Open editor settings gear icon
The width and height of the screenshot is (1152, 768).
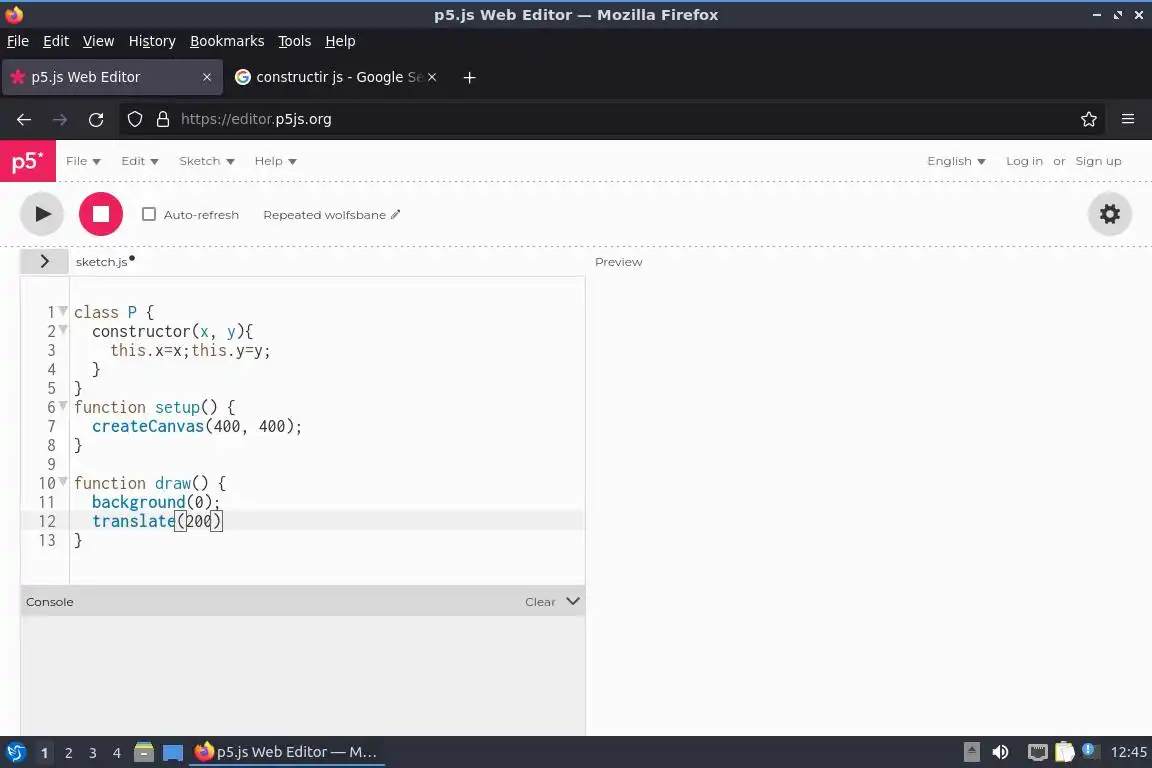click(x=1109, y=214)
